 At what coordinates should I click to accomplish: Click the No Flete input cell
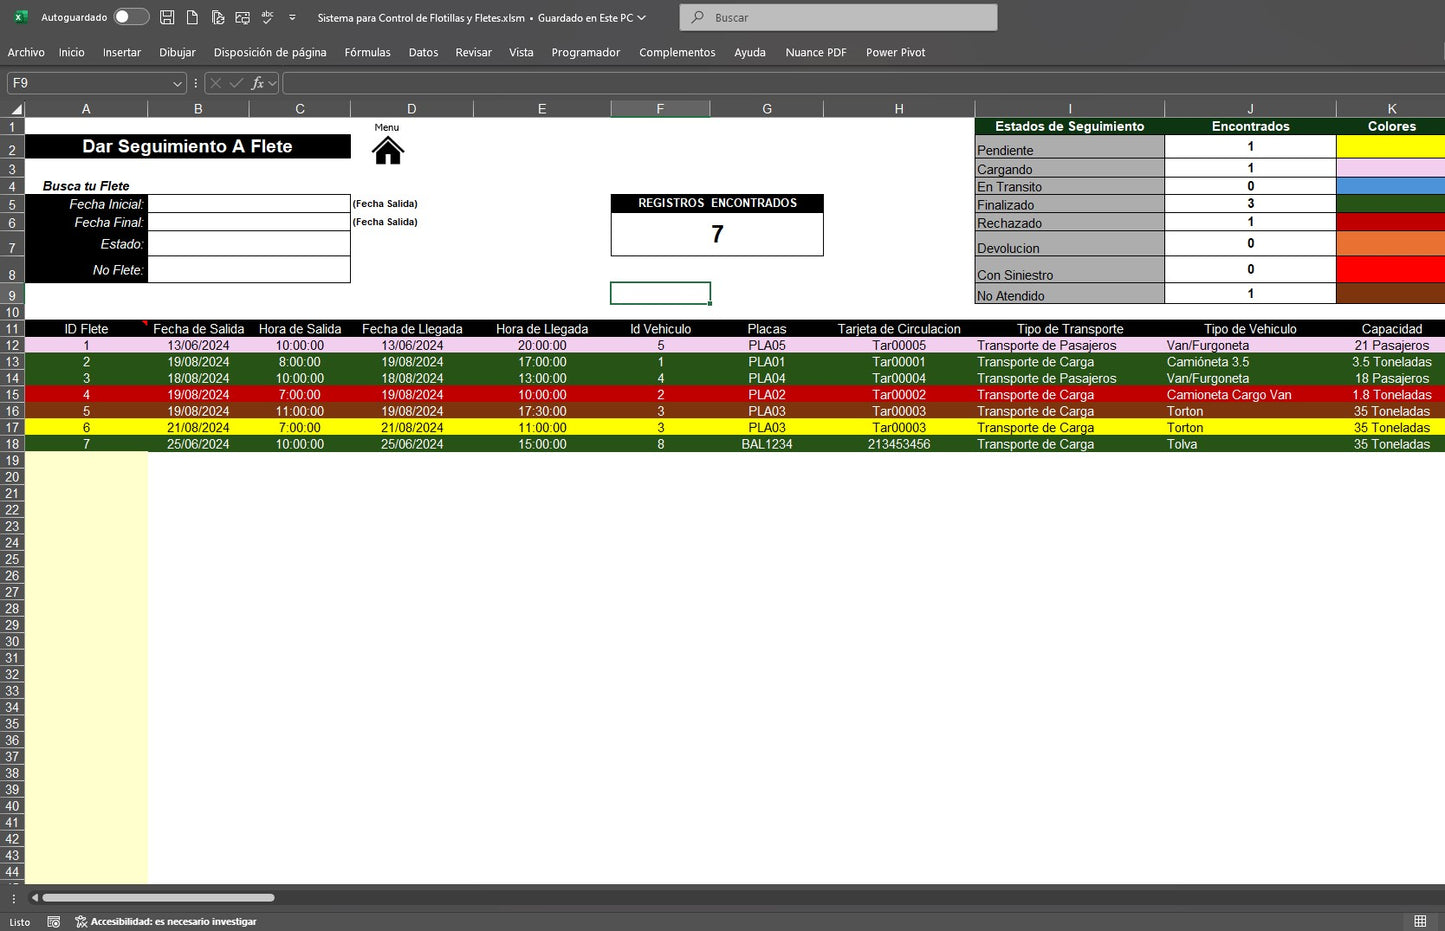249,270
